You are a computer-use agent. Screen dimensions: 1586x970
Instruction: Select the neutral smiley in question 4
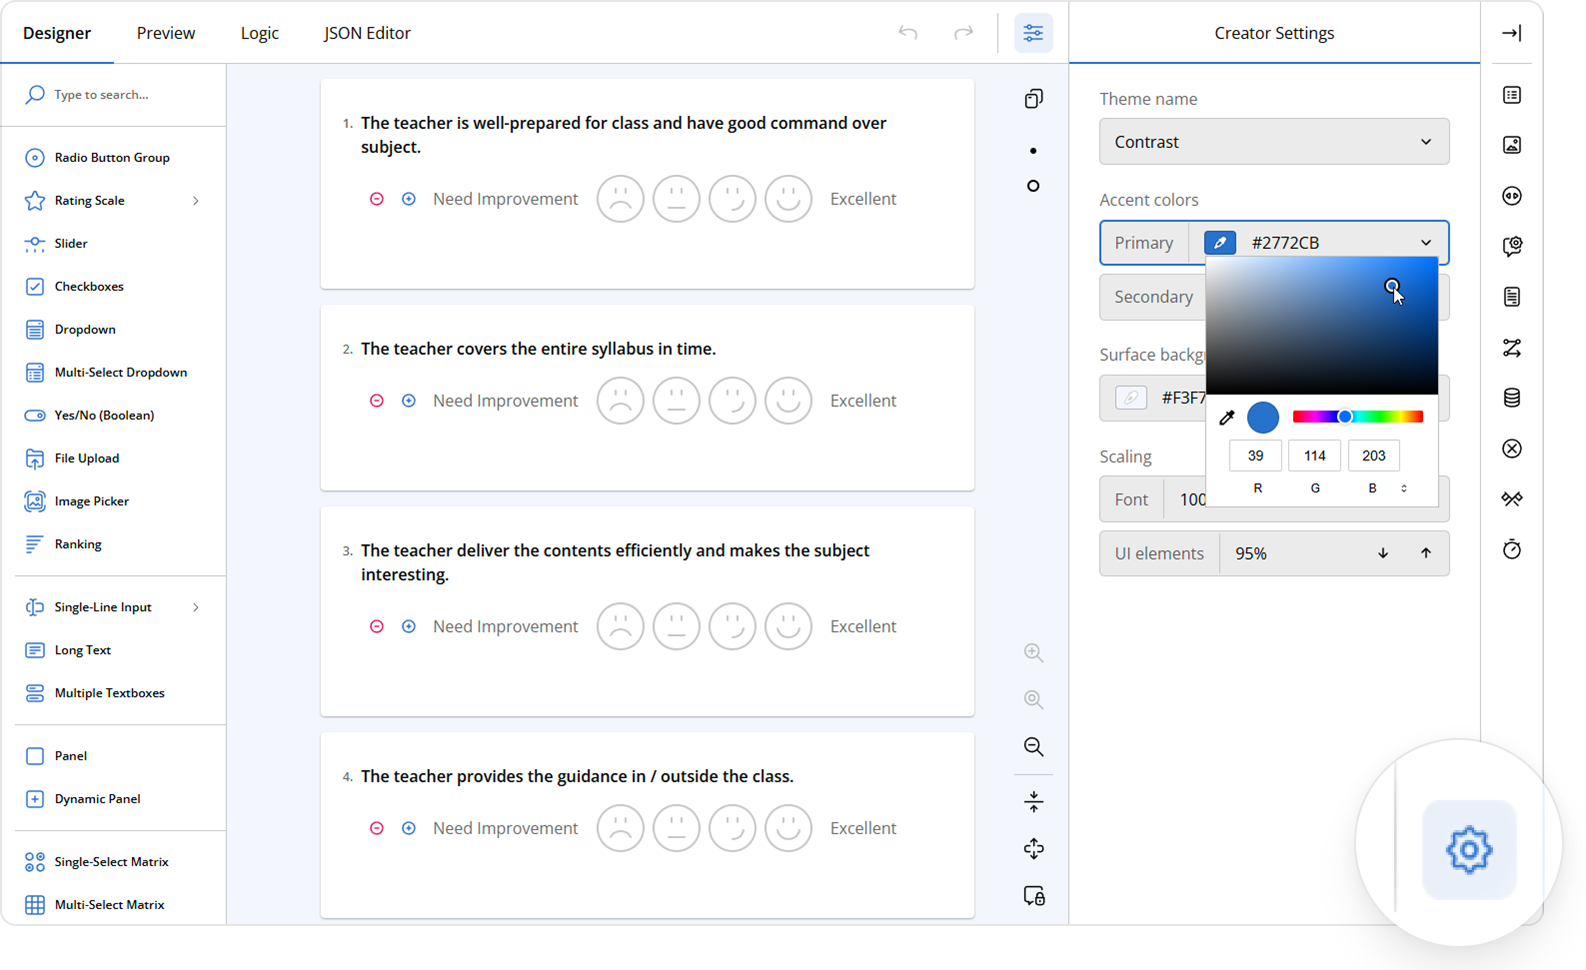pyautogui.click(x=676, y=829)
